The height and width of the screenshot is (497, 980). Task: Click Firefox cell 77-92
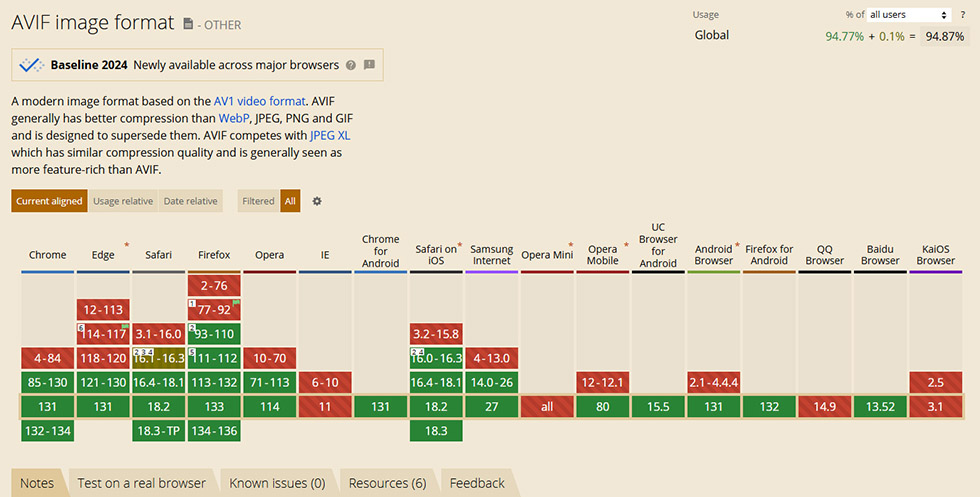point(214,309)
